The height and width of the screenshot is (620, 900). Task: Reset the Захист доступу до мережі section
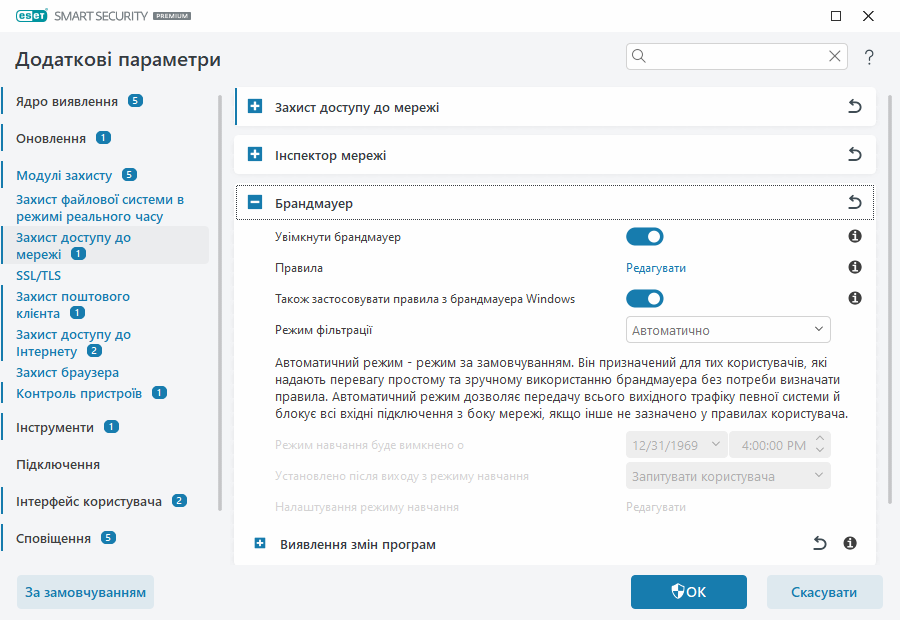click(x=854, y=107)
